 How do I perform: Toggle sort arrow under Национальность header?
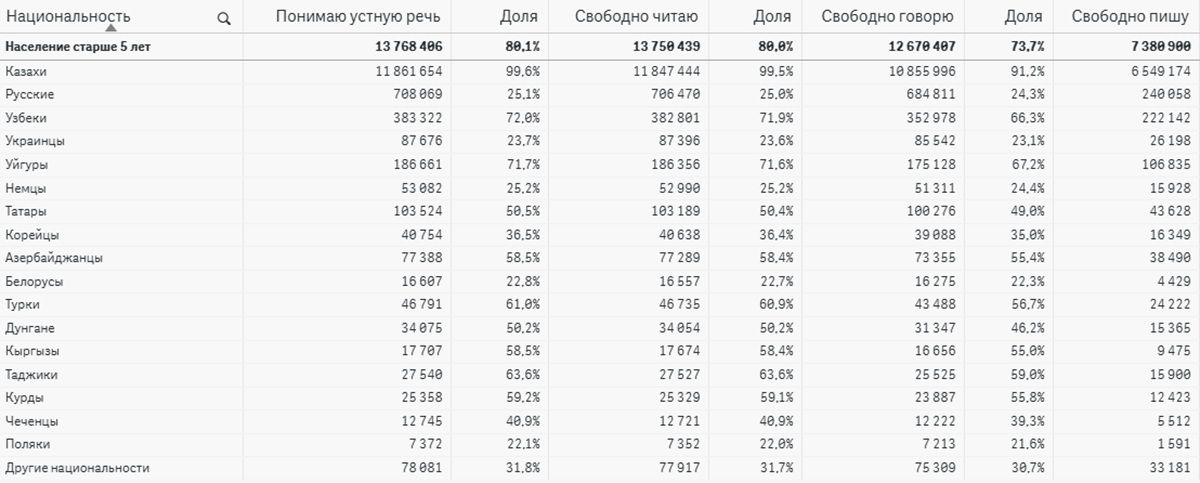coord(111,28)
